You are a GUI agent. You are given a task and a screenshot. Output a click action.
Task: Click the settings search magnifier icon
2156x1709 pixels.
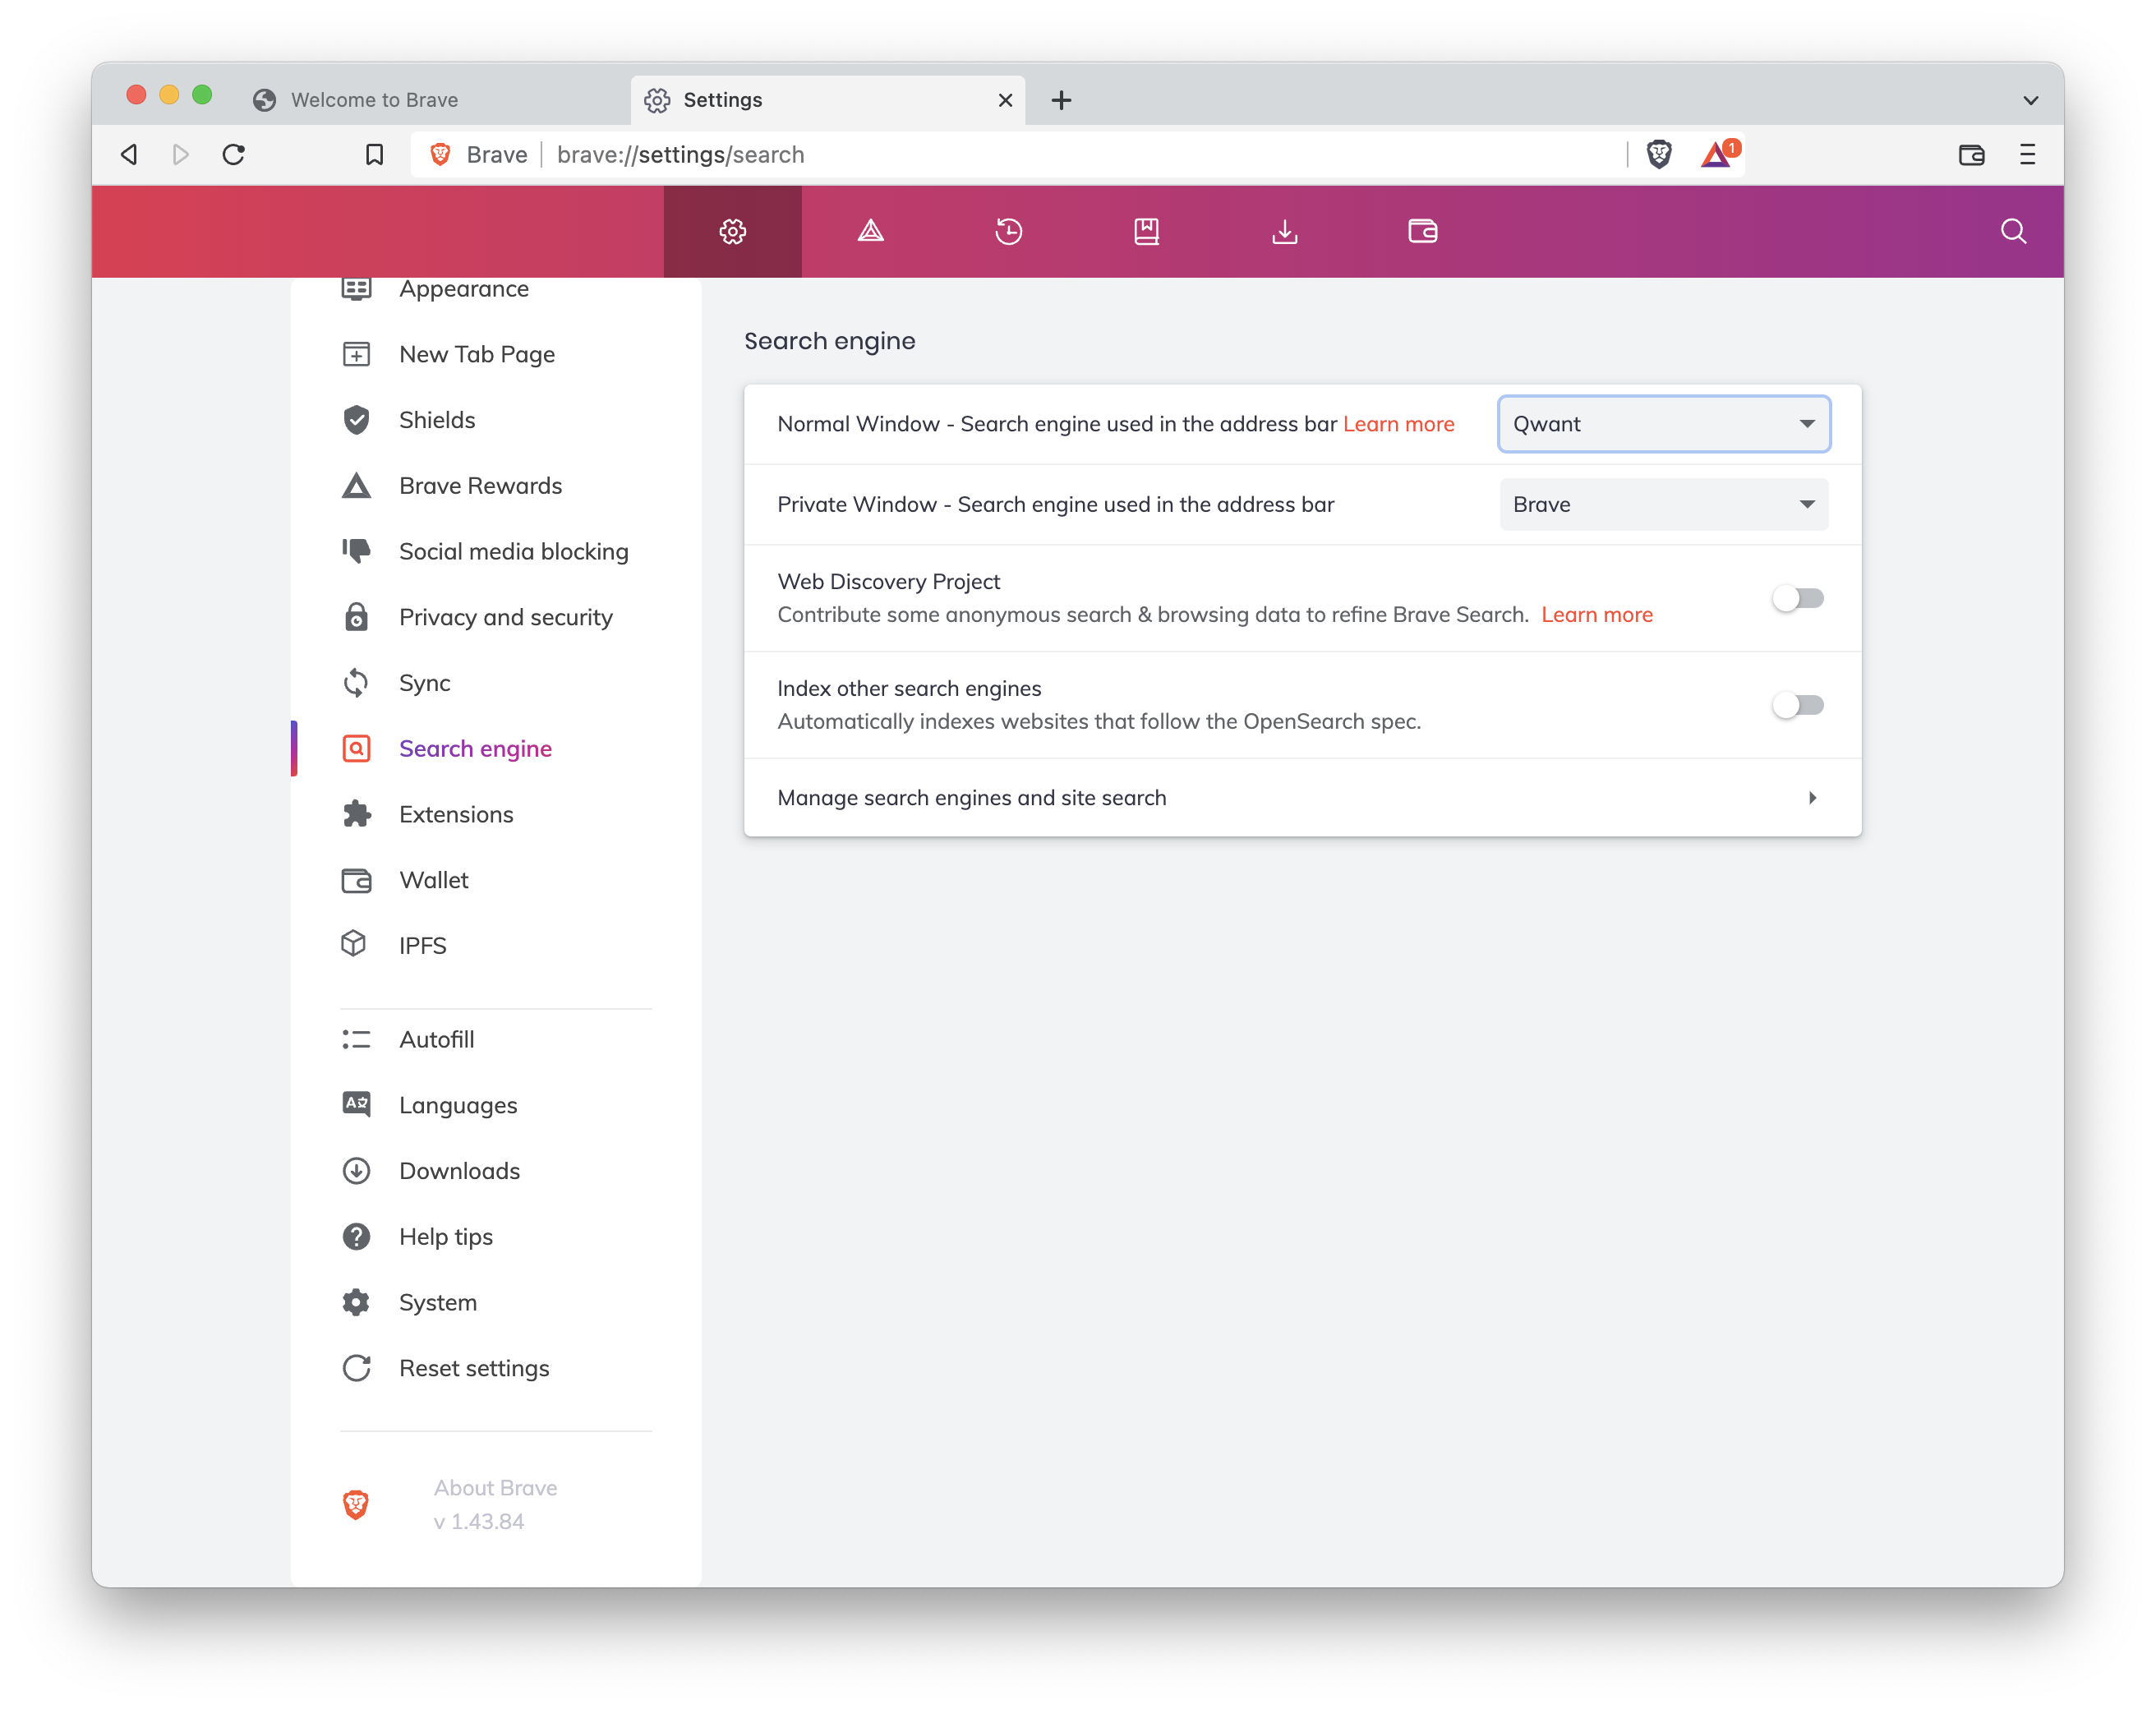click(2013, 231)
